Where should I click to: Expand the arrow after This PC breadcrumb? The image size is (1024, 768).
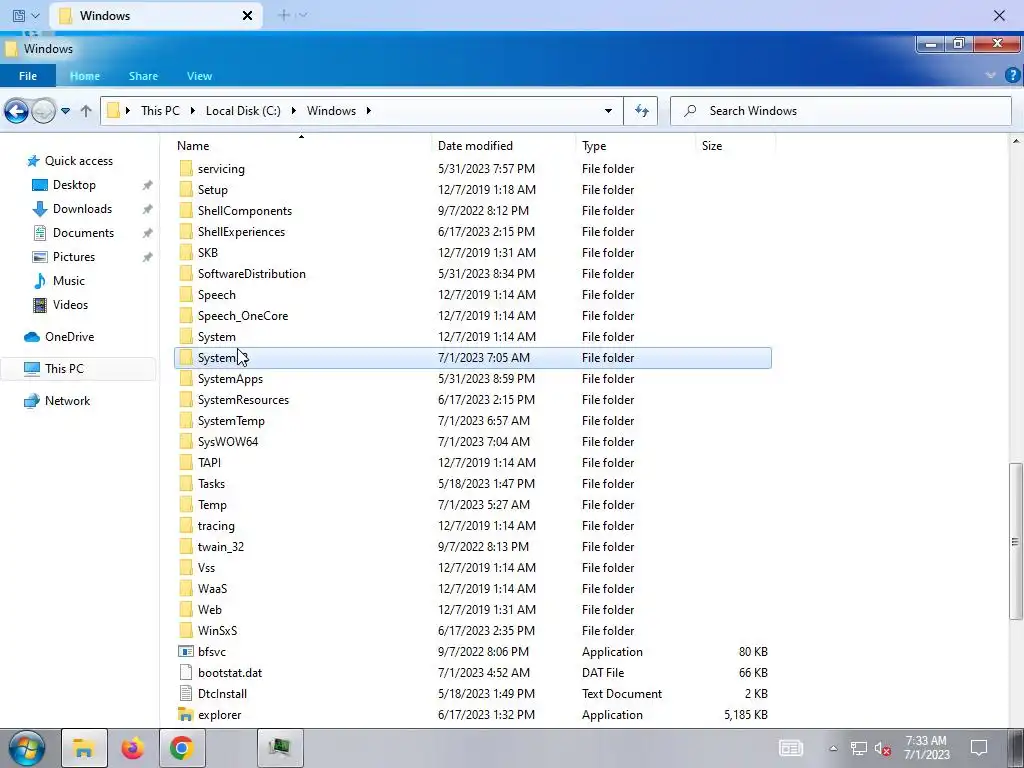click(x=193, y=111)
